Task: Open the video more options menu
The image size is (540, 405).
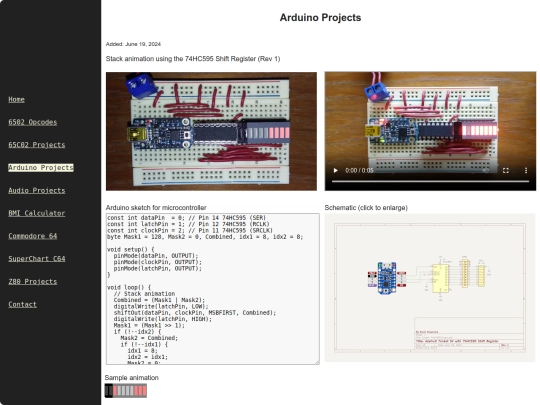Action: pyautogui.click(x=526, y=170)
